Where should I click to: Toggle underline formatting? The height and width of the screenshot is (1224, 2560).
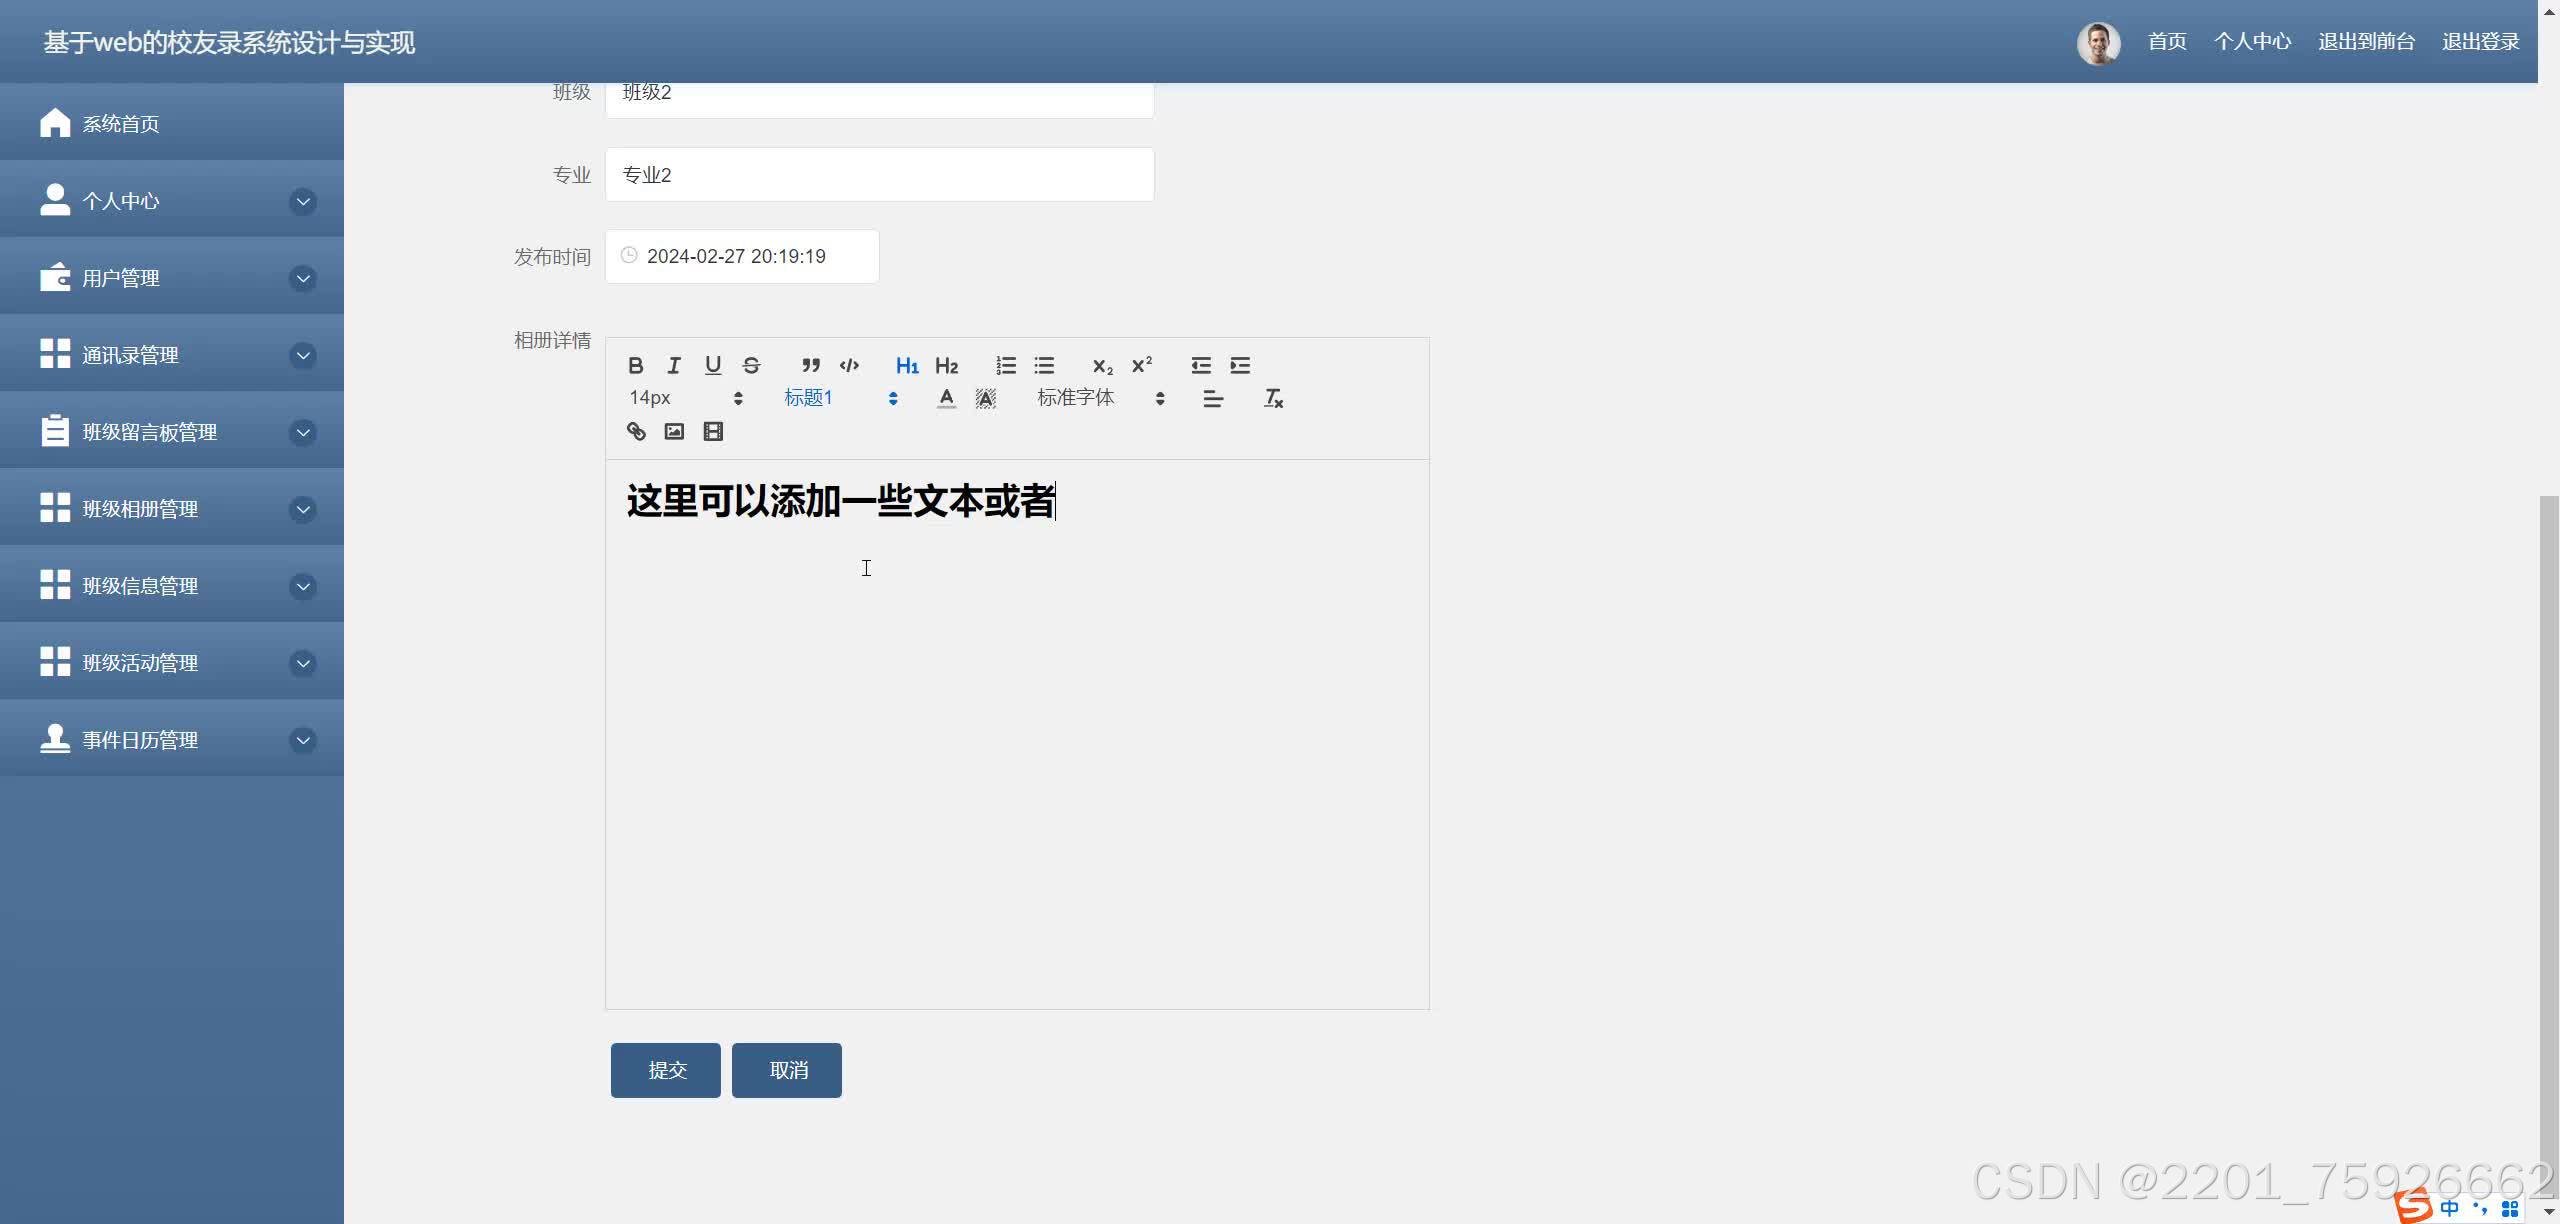713,365
